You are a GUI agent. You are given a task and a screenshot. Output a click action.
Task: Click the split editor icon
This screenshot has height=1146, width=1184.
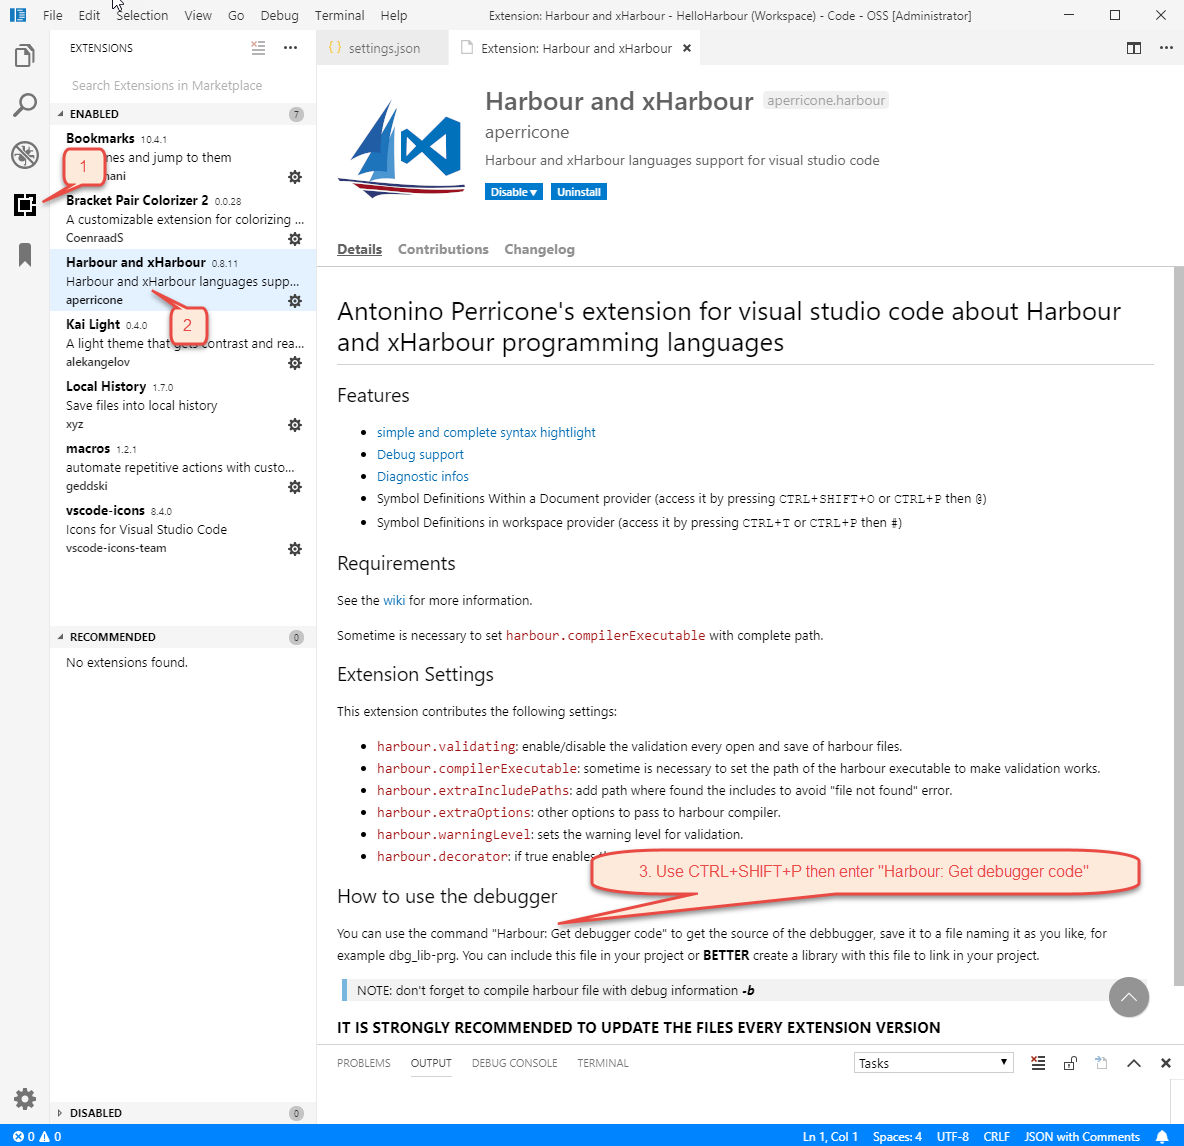1134,48
